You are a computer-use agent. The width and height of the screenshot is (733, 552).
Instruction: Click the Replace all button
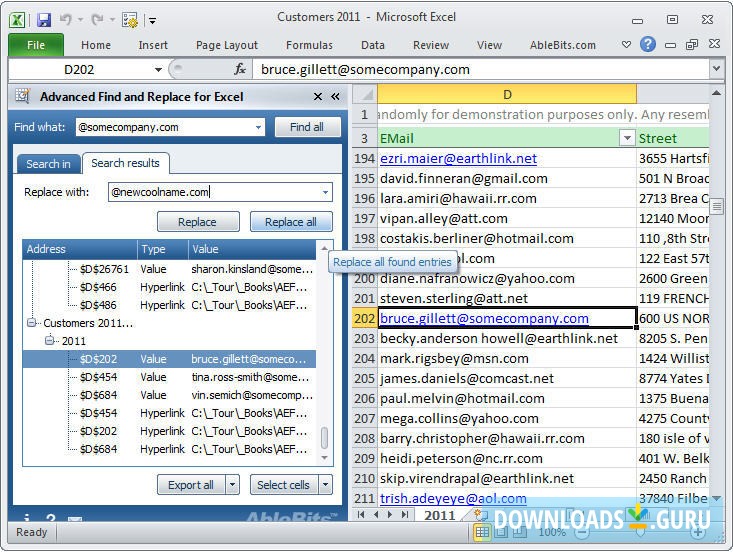pos(291,222)
